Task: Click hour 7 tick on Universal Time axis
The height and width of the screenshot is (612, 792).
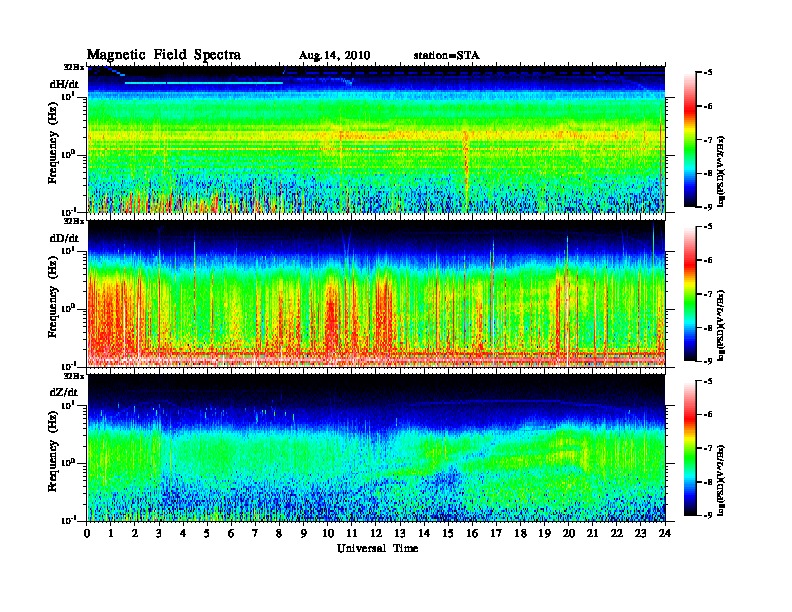Action: [x=256, y=533]
